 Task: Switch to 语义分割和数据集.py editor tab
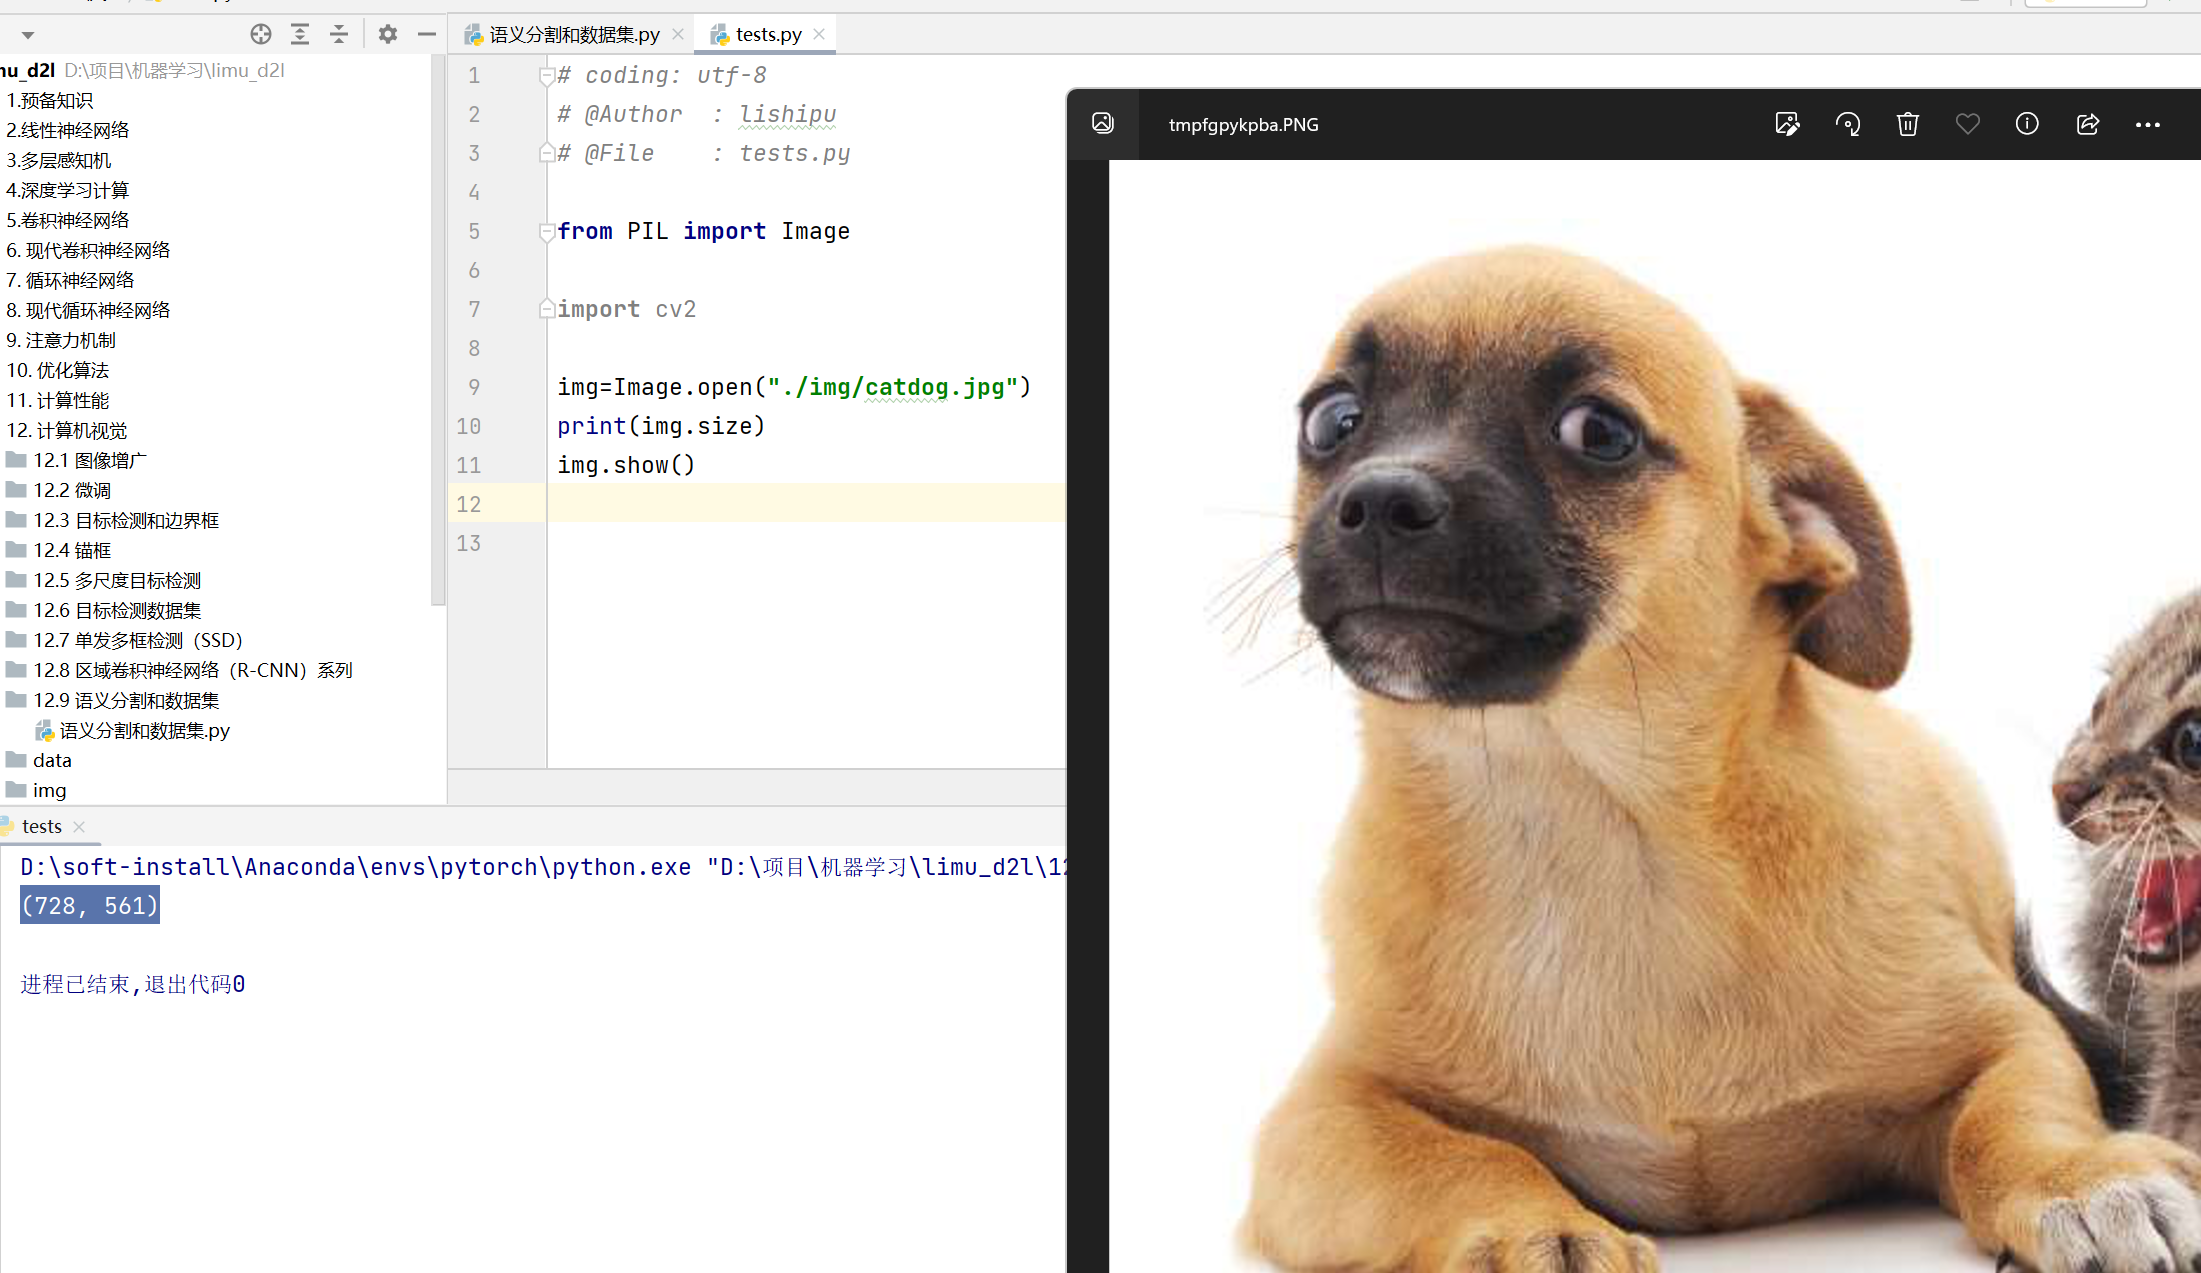pos(573,35)
